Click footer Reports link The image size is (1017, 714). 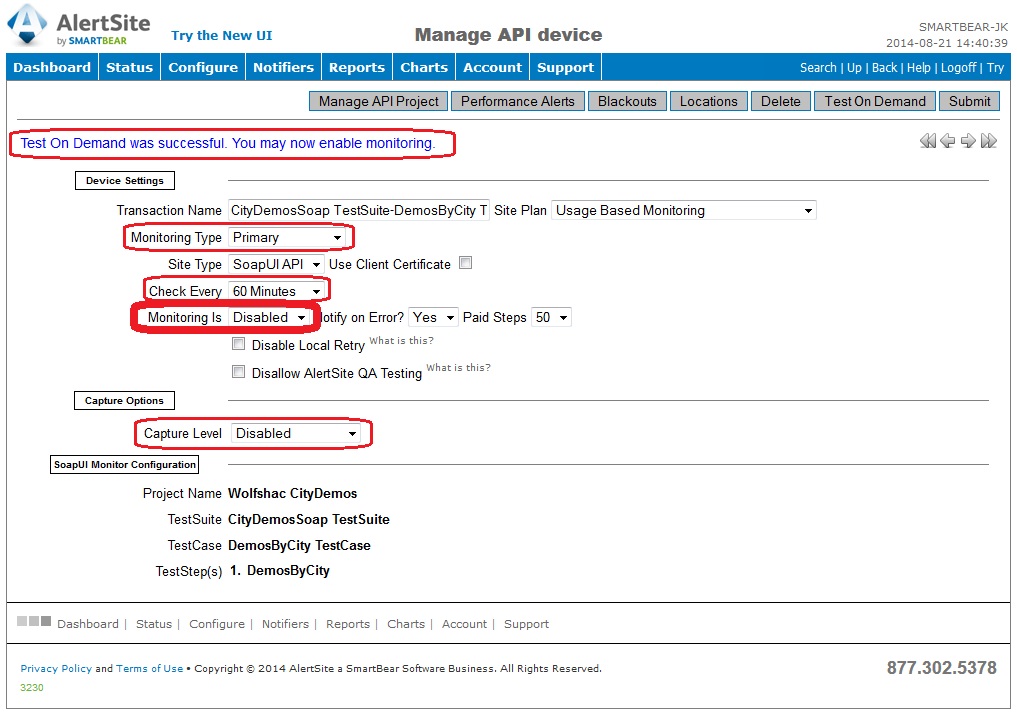click(348, 624)
